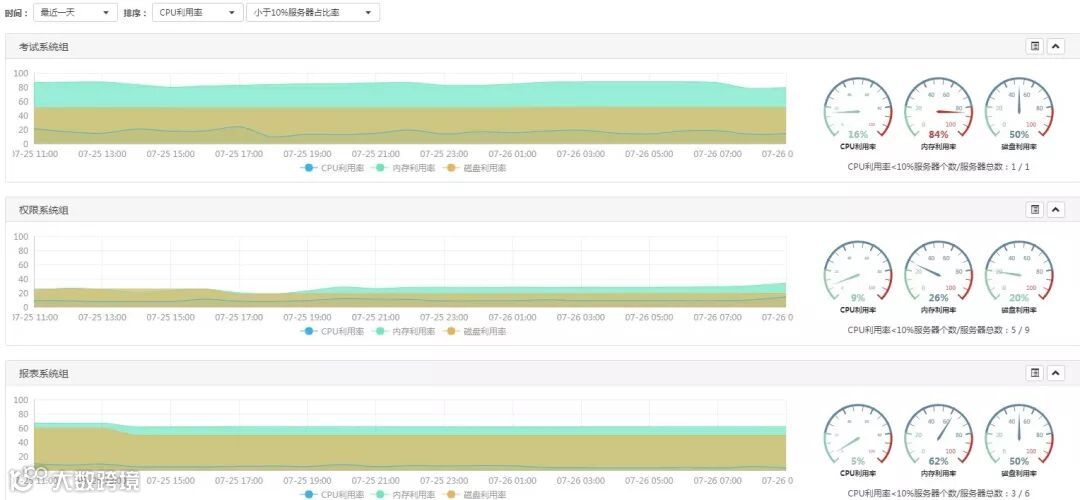The width and height of the screenshot is (1080, 500).
Task: Toggle 磁盘利用率 legend series in 考试系统组 chart
Action: click(x=475, y=168)
